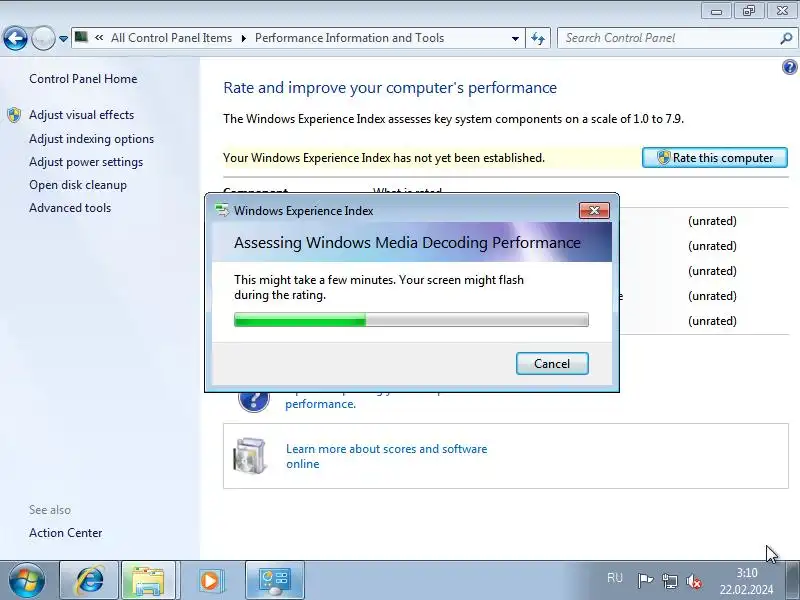
Task: Minimize the Control Panel window
Action: (716, 10)
